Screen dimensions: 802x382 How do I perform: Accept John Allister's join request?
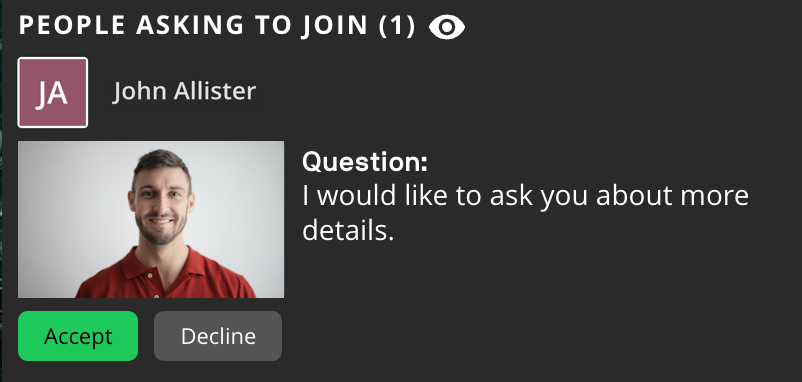78,336
